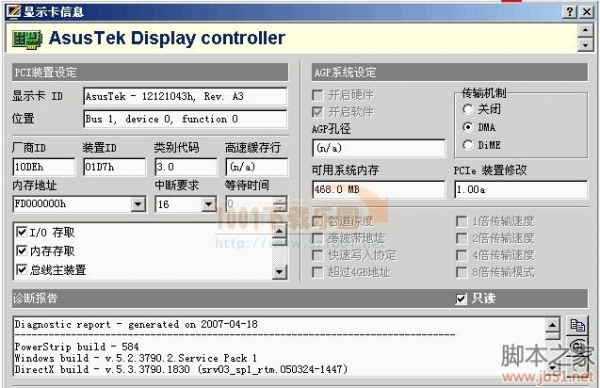Click the 厂商ID field 10DEh

pyautogui.click(x=44, y=167)
